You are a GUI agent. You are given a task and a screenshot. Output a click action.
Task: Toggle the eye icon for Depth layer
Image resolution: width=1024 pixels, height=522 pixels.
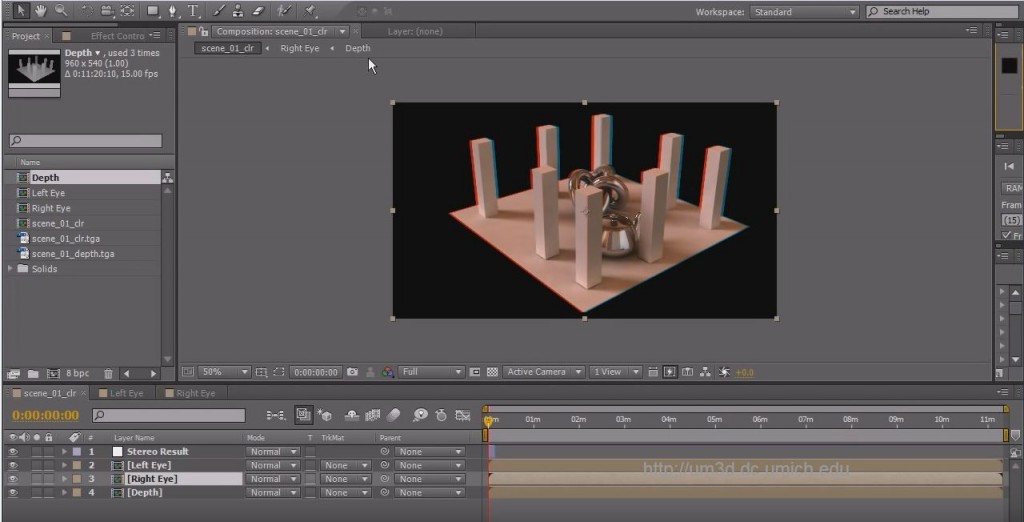[13, 493]
